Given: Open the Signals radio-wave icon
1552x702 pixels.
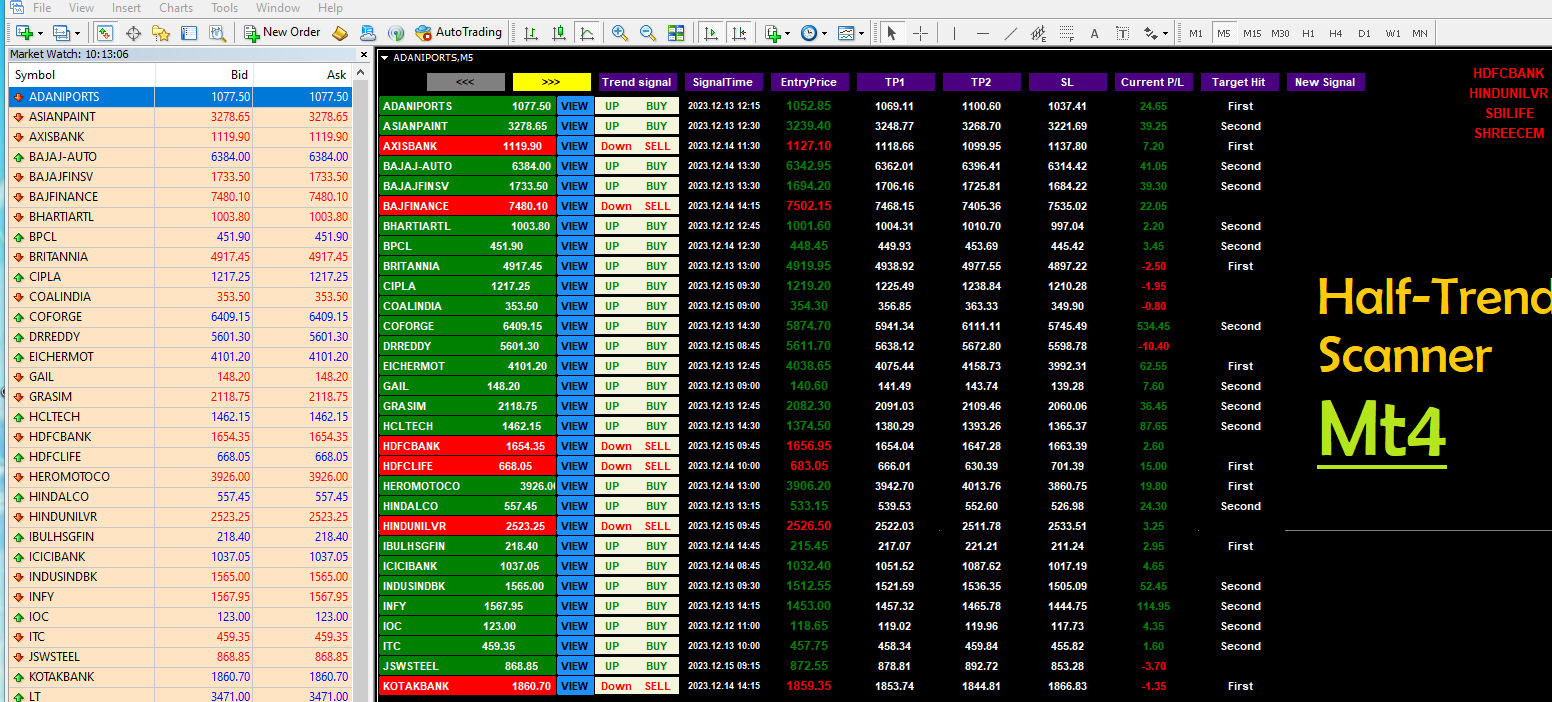Looking at the screenshot, I should pyautogui.click(x=396, y=33).
